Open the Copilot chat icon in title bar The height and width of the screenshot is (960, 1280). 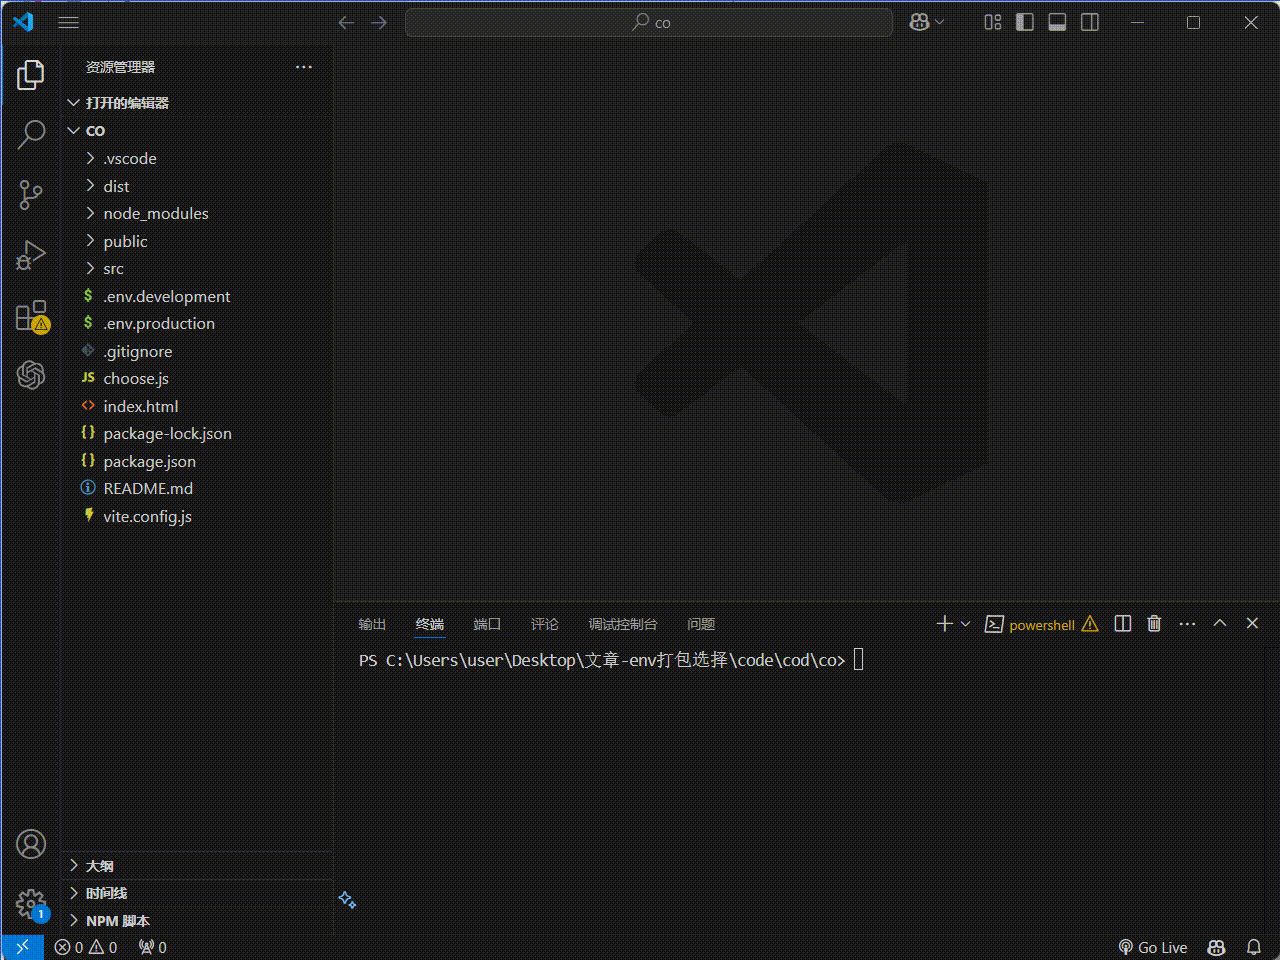(919, 22)
